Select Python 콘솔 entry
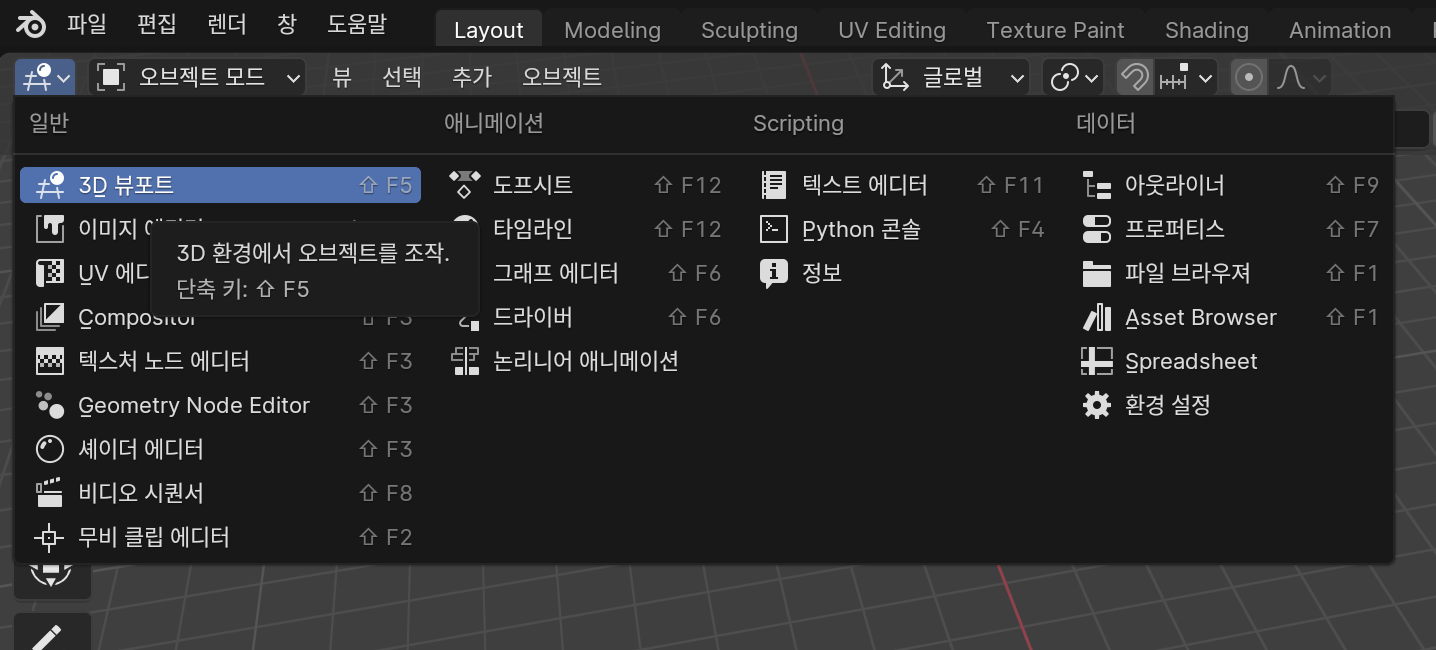Image resolution: width=1436 pixels, height=650 pixels. [x=902, y=229]
